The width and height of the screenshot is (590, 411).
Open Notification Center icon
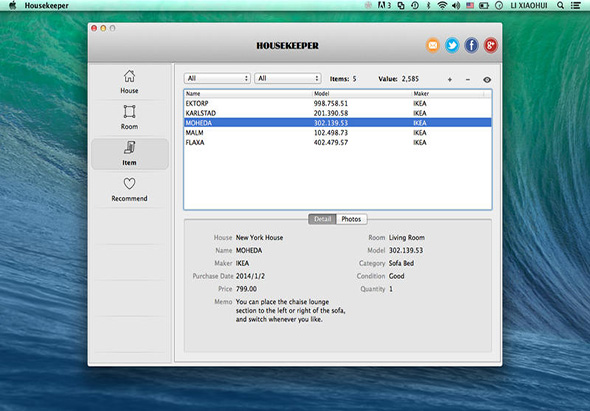[576, 5]
